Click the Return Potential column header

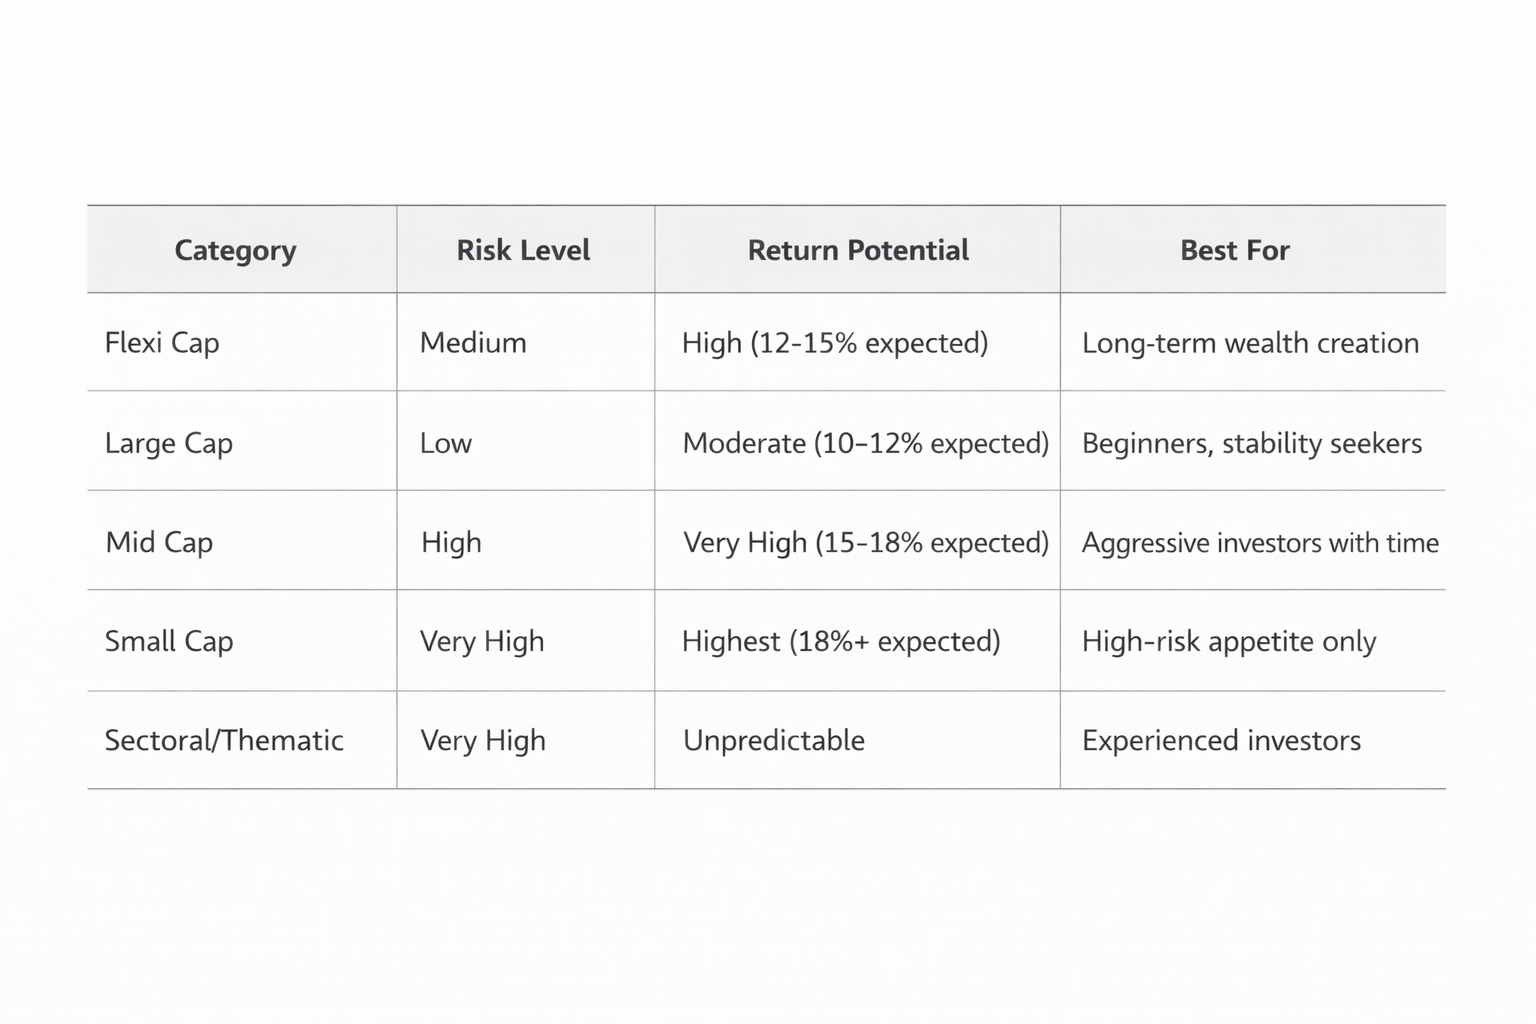pyautogui.click(x=858, y=250)
